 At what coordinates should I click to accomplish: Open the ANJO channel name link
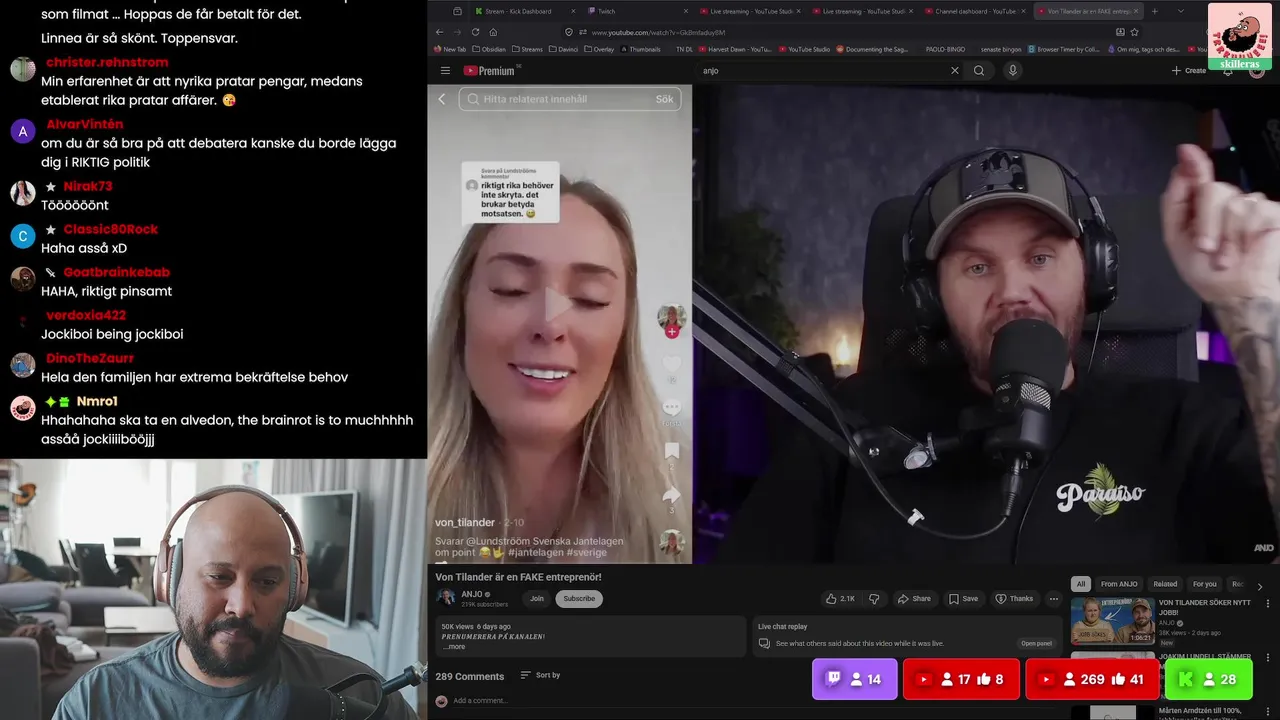click(x=472, y=594)
